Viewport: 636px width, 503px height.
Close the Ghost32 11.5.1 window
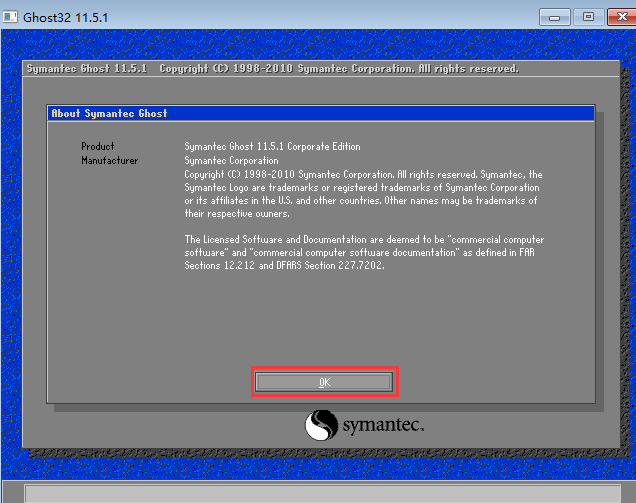pyautogui.click(x=617, y=16)
